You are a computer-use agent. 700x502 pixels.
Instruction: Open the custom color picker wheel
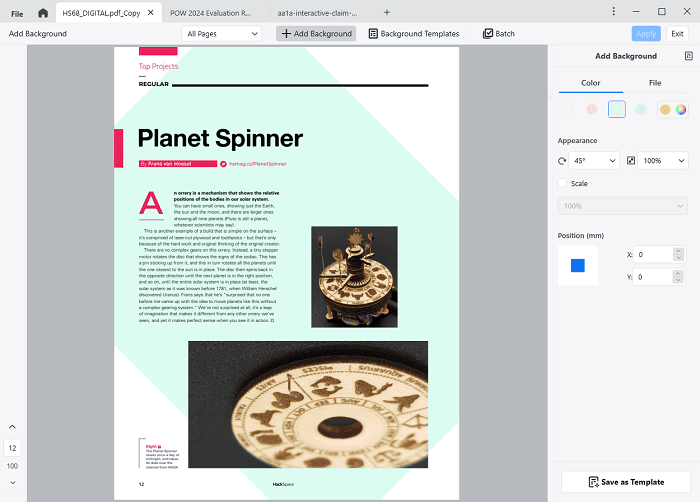click(680, 109)
